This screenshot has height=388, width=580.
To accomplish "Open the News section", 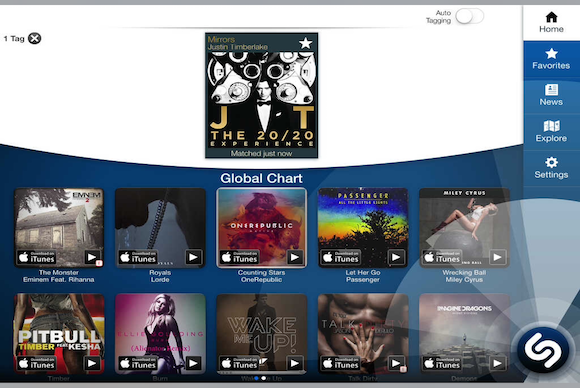I will (551, 95).
